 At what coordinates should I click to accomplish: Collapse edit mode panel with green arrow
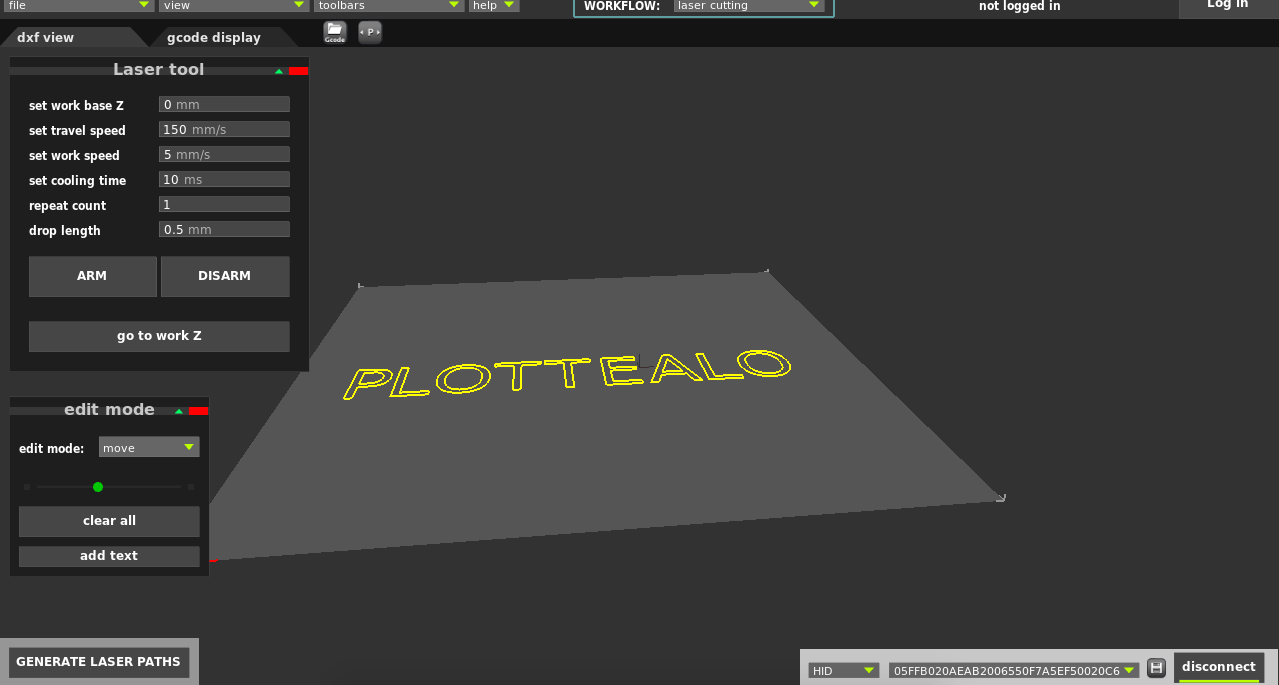[x=179, y=411]
